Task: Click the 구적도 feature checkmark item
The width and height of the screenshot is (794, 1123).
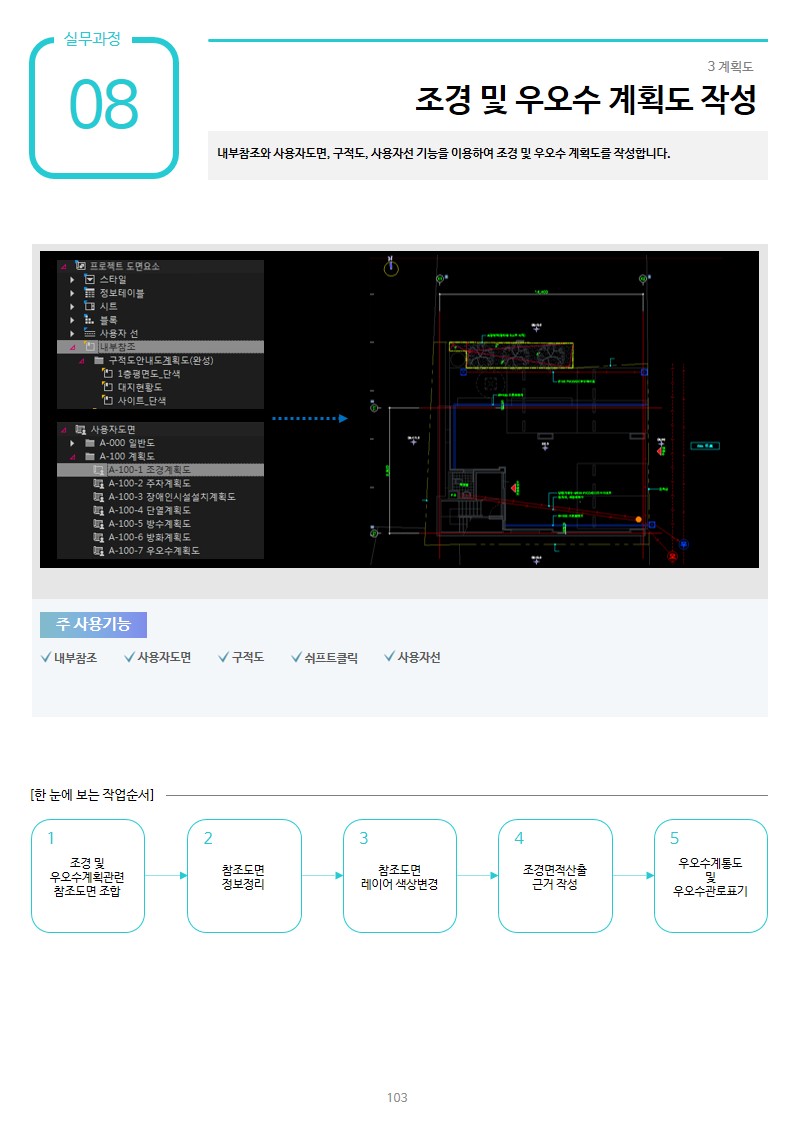Action: [241, 657]
